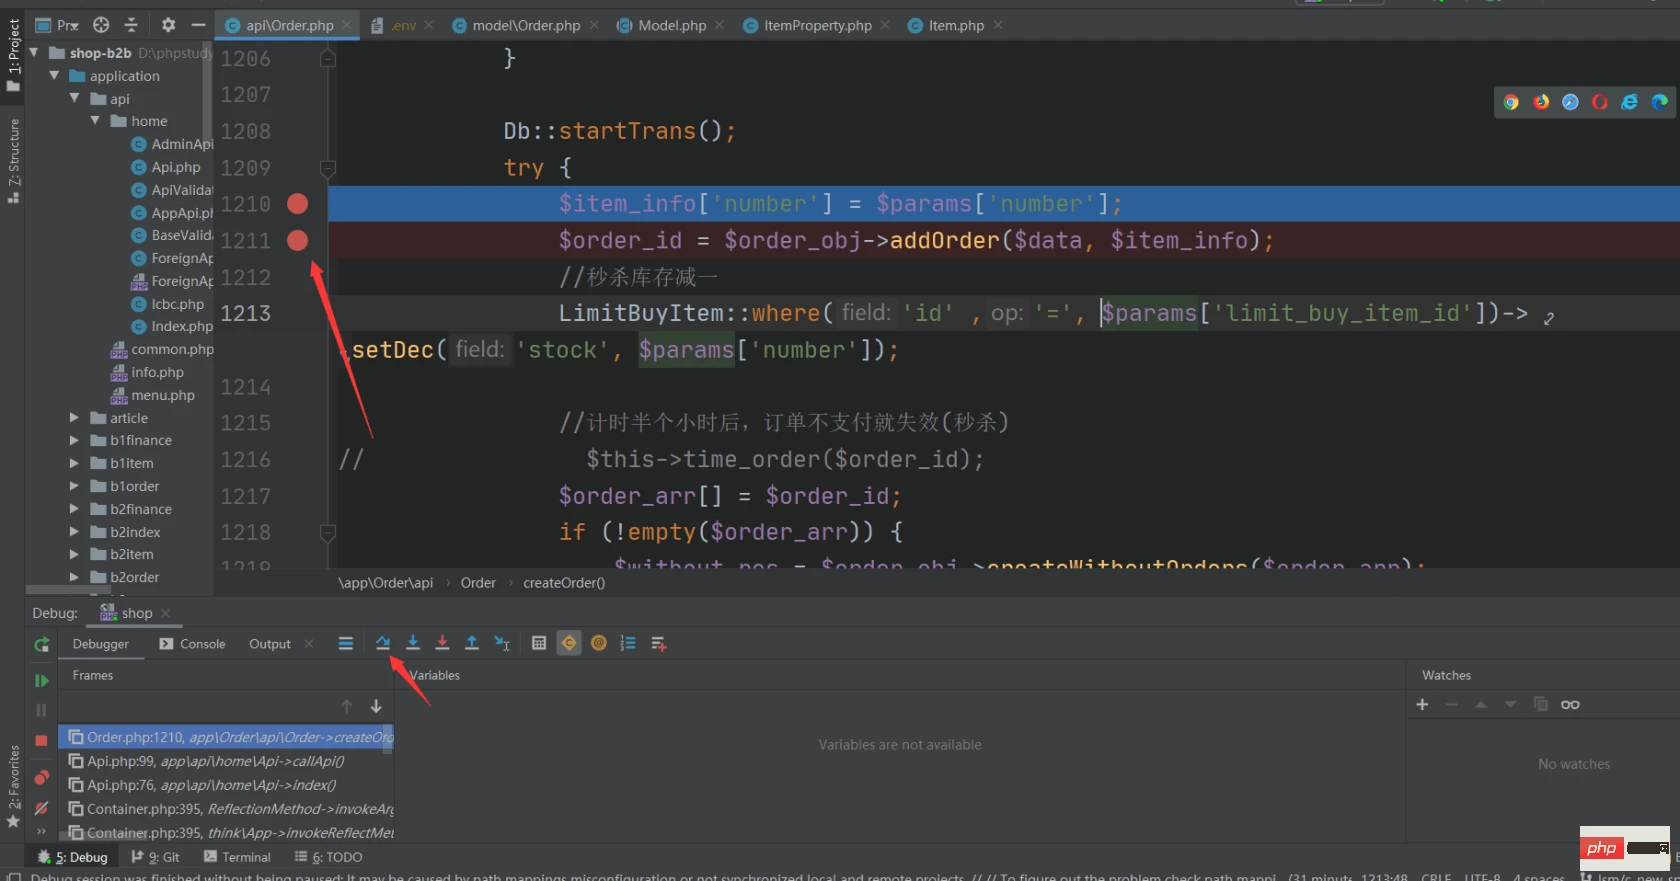1680x881 pixels.
Task: Remove the breakpoint at line 1211
Action: pos(297,240)
